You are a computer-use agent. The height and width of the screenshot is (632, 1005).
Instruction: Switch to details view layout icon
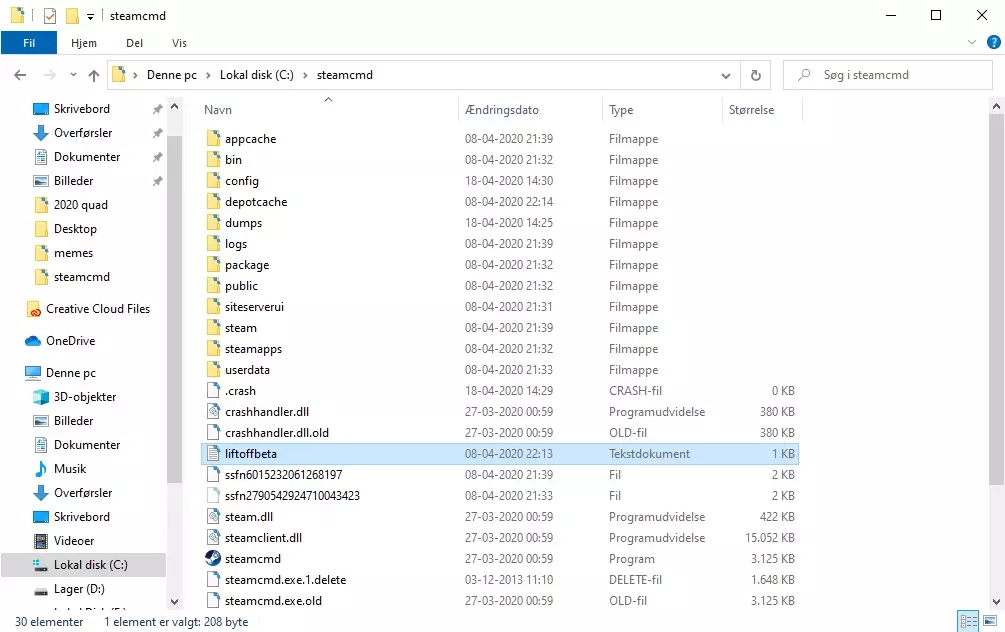(x=968, y=620)
